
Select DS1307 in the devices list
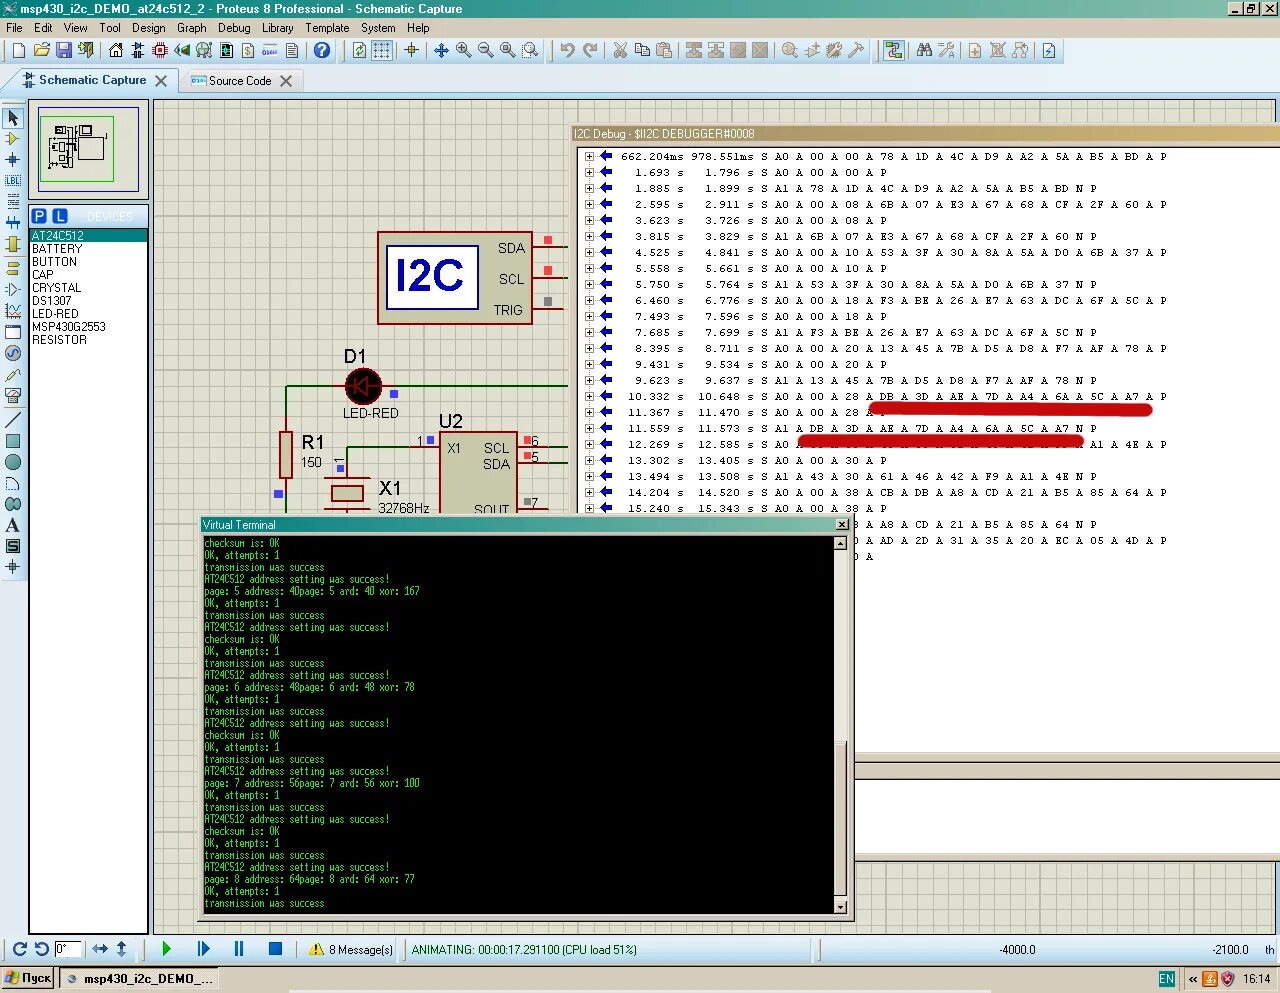[x=88, y=301]
